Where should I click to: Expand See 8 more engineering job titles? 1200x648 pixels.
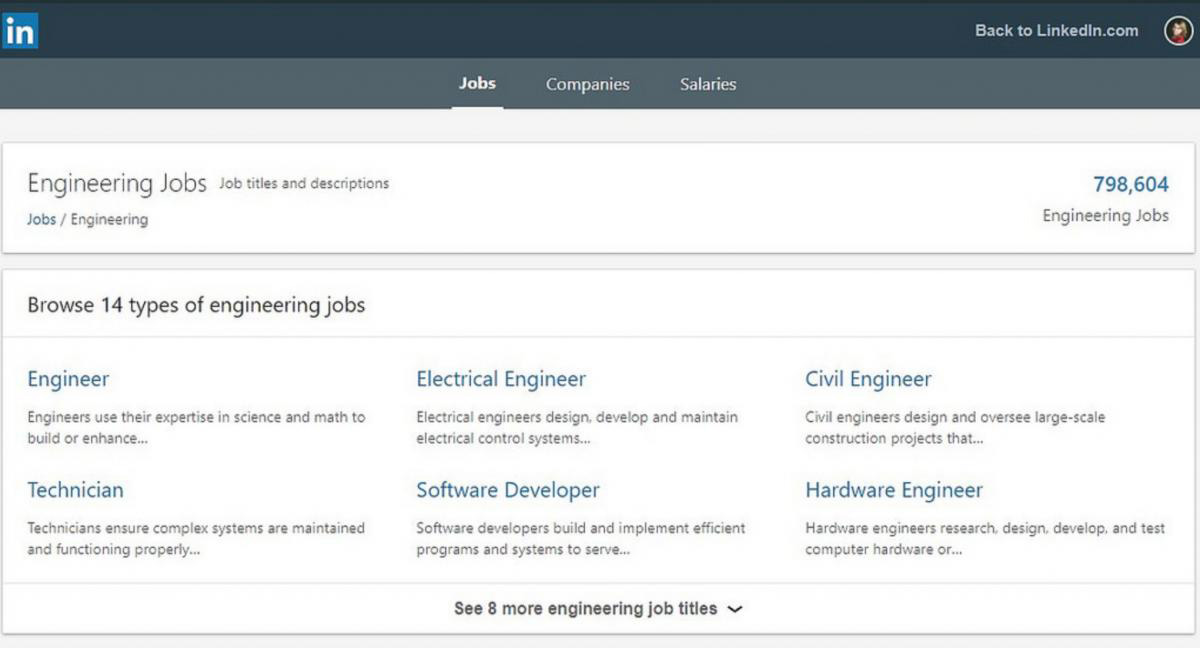[598, 608]
